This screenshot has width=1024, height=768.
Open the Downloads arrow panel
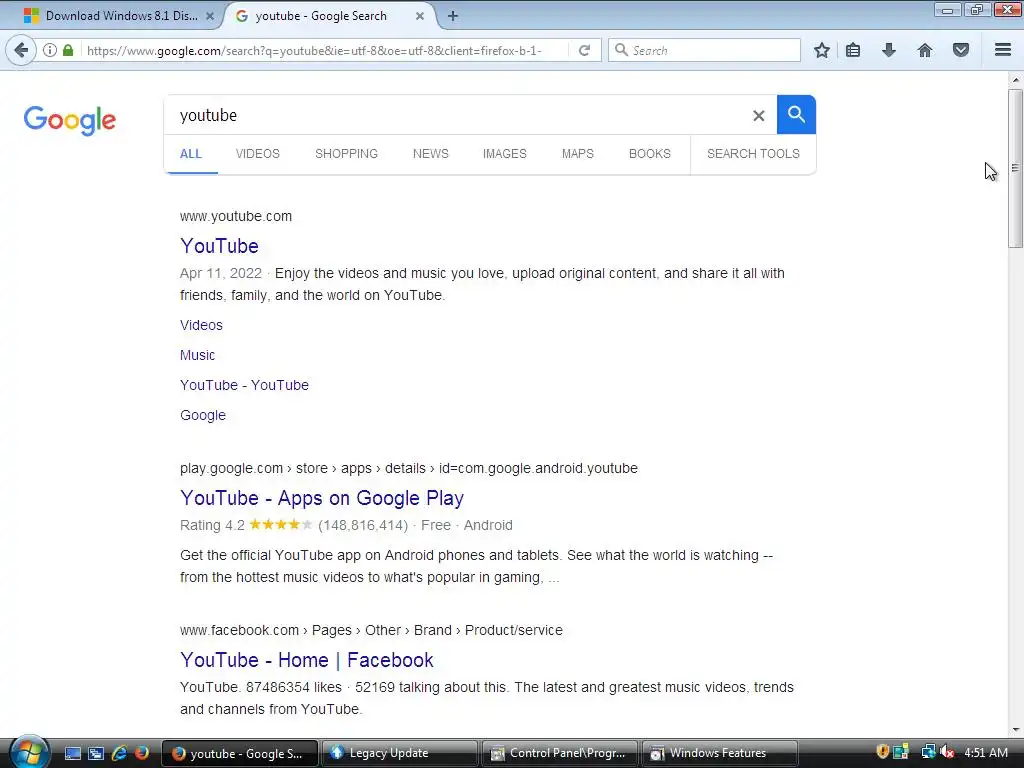pos(889,50)
